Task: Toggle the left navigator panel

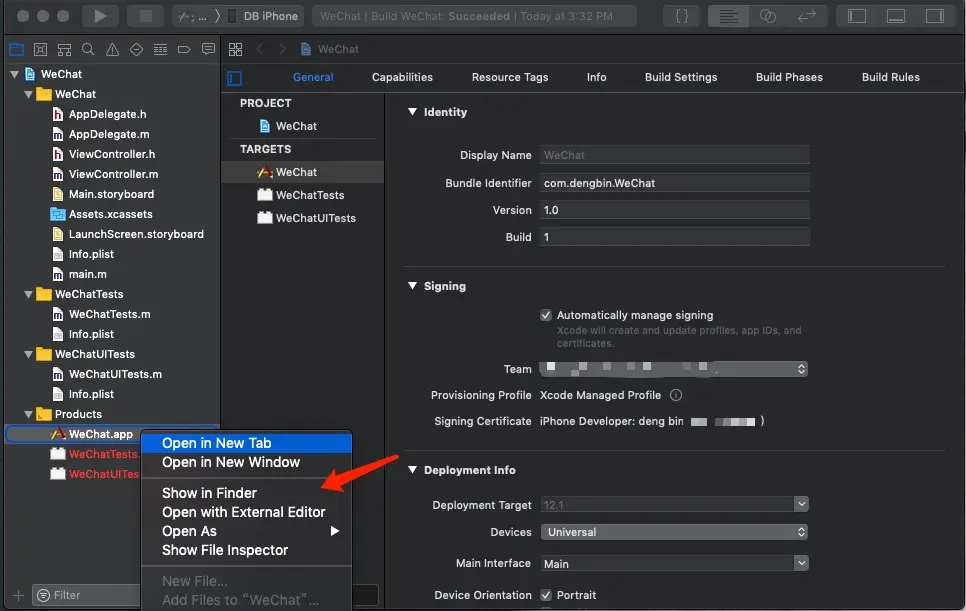Action: [x=857, y=16]
